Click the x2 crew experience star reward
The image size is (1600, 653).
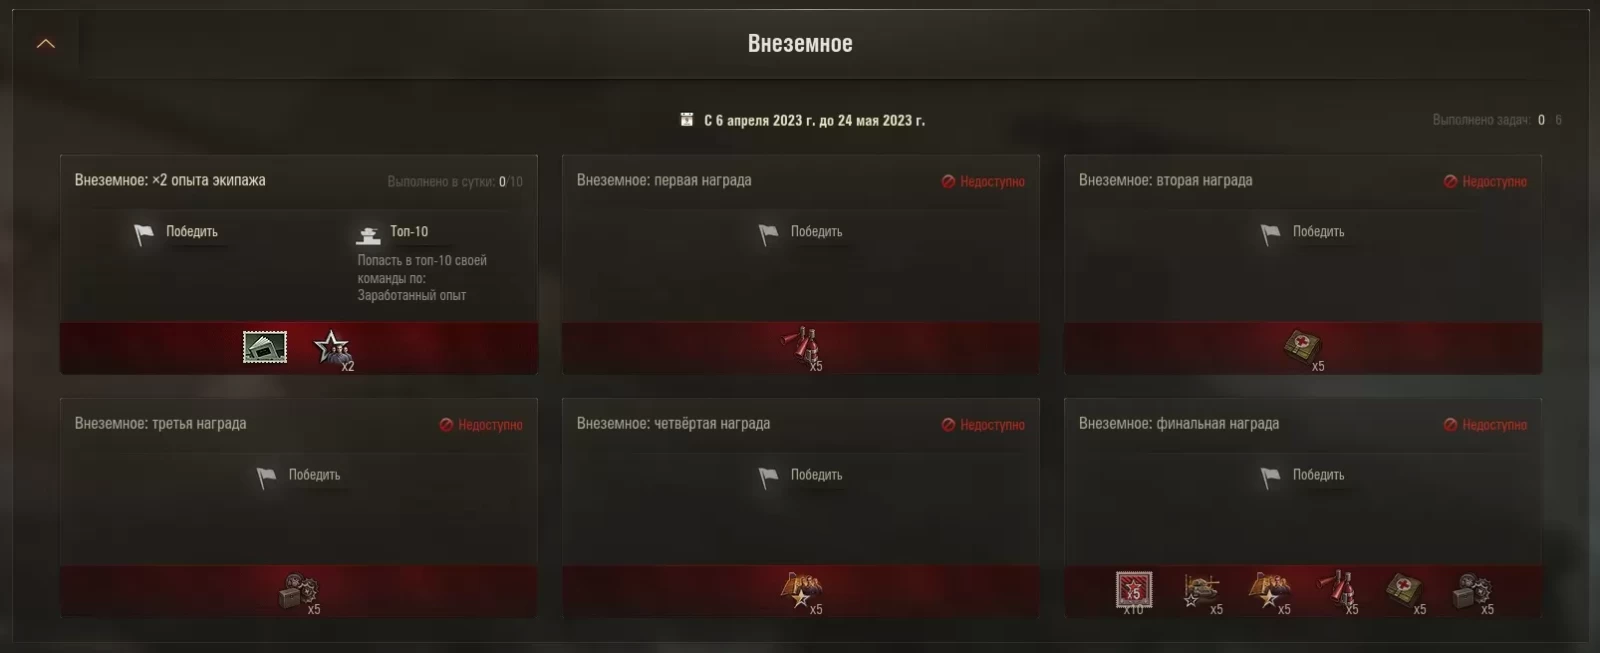pyautogui.click(x=333, y=349)
